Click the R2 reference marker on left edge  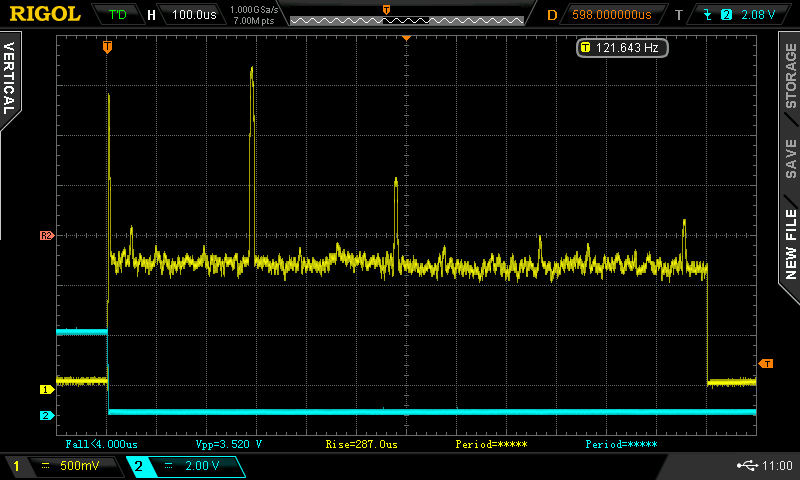pyautogui.click(x=45, y=236)
